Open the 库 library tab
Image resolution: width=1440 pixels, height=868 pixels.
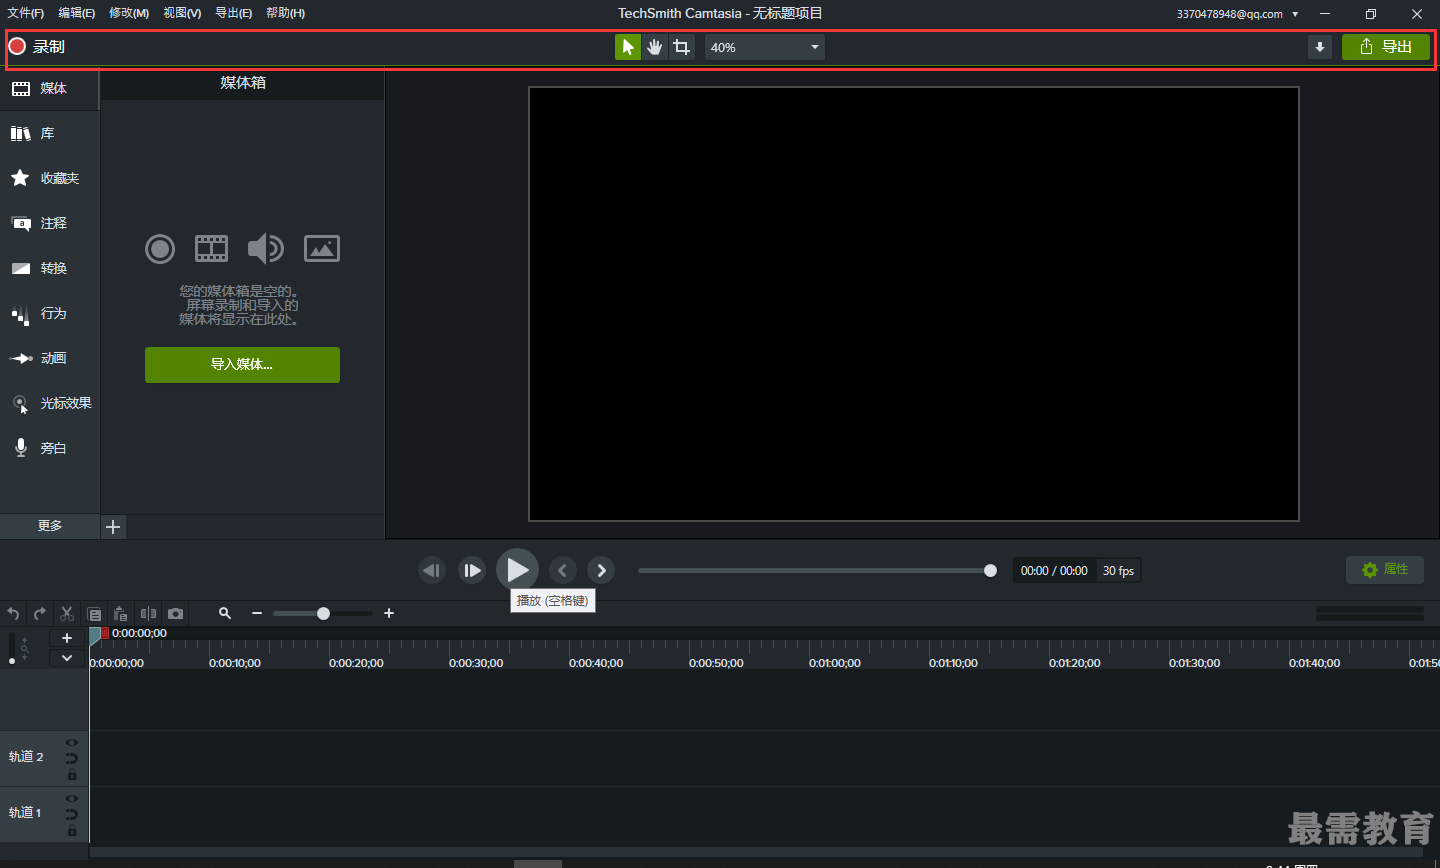(x=49, y=134)
